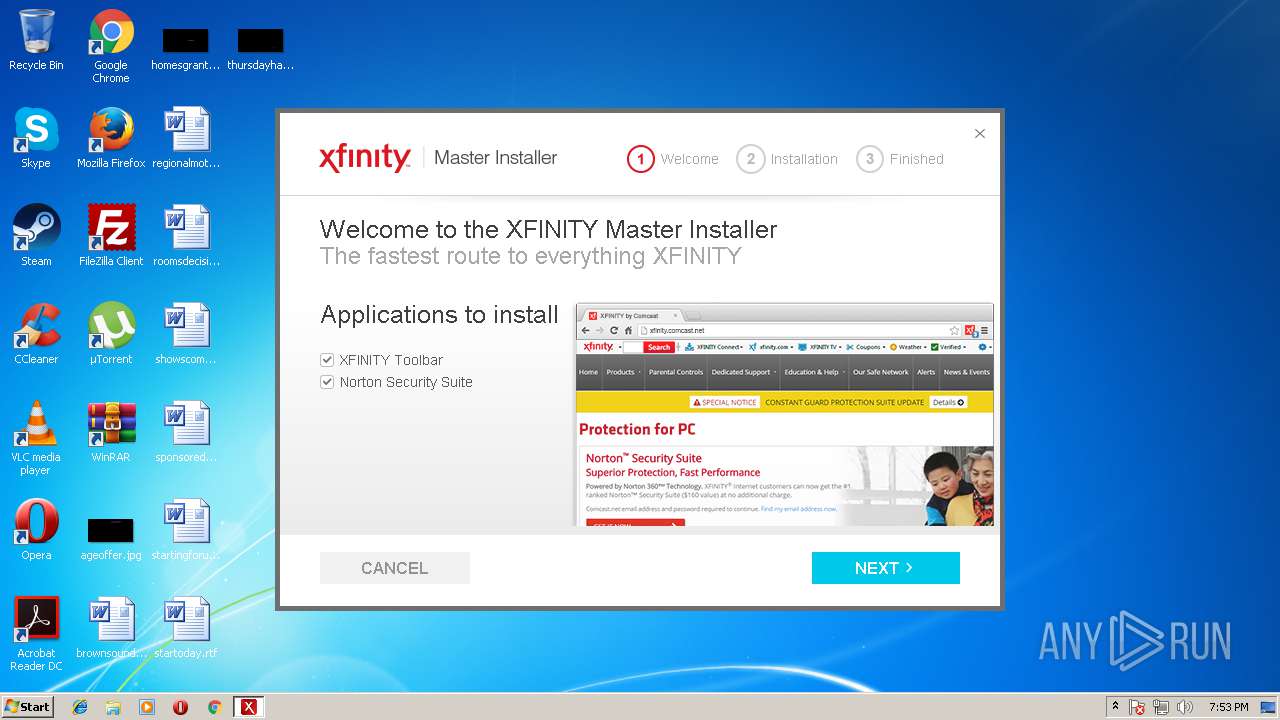Screen dimensions: 1280x720
Task: Open the Opera desktop shortcut
Action: tap(36, 530)
